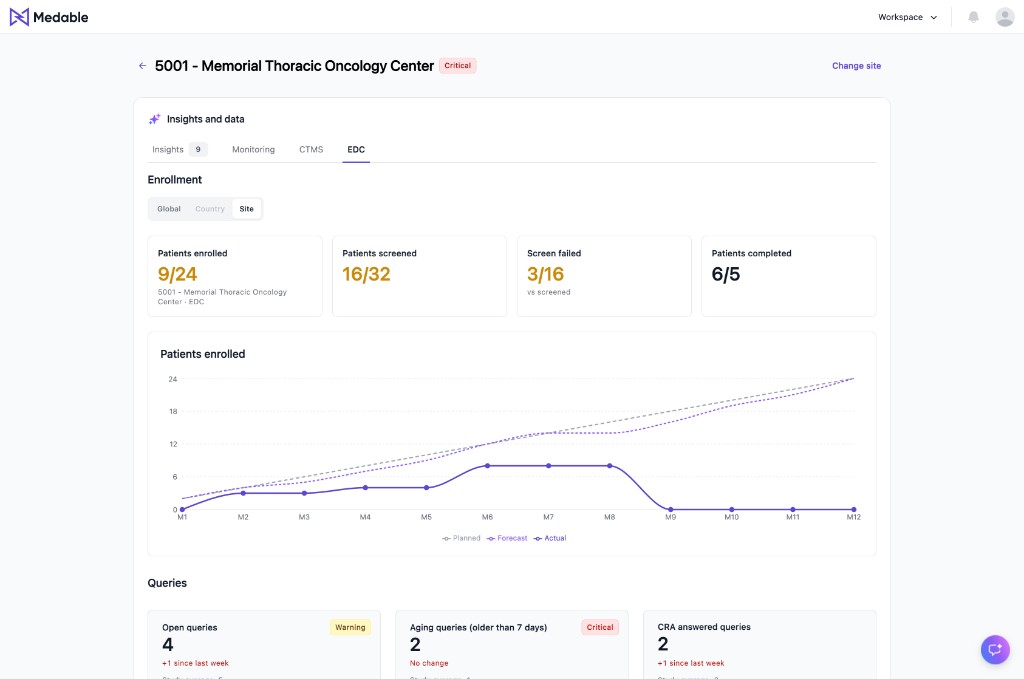This screenshot has height=679, width=1024.
Task: Switch to the Monitoring tab
Action: click(253, 150)
